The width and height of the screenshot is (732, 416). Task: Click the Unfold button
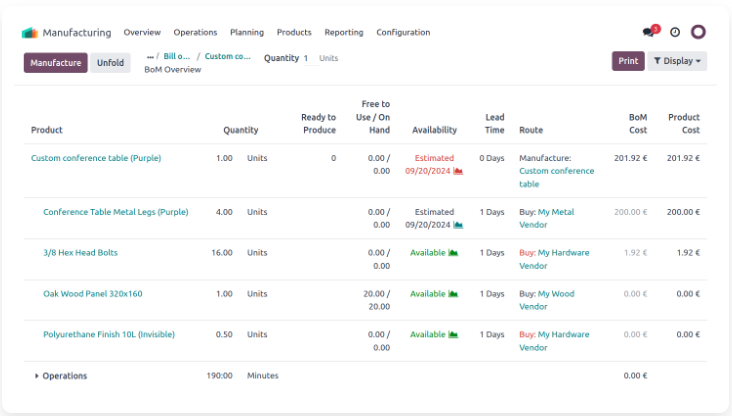[x=110, y=63]
